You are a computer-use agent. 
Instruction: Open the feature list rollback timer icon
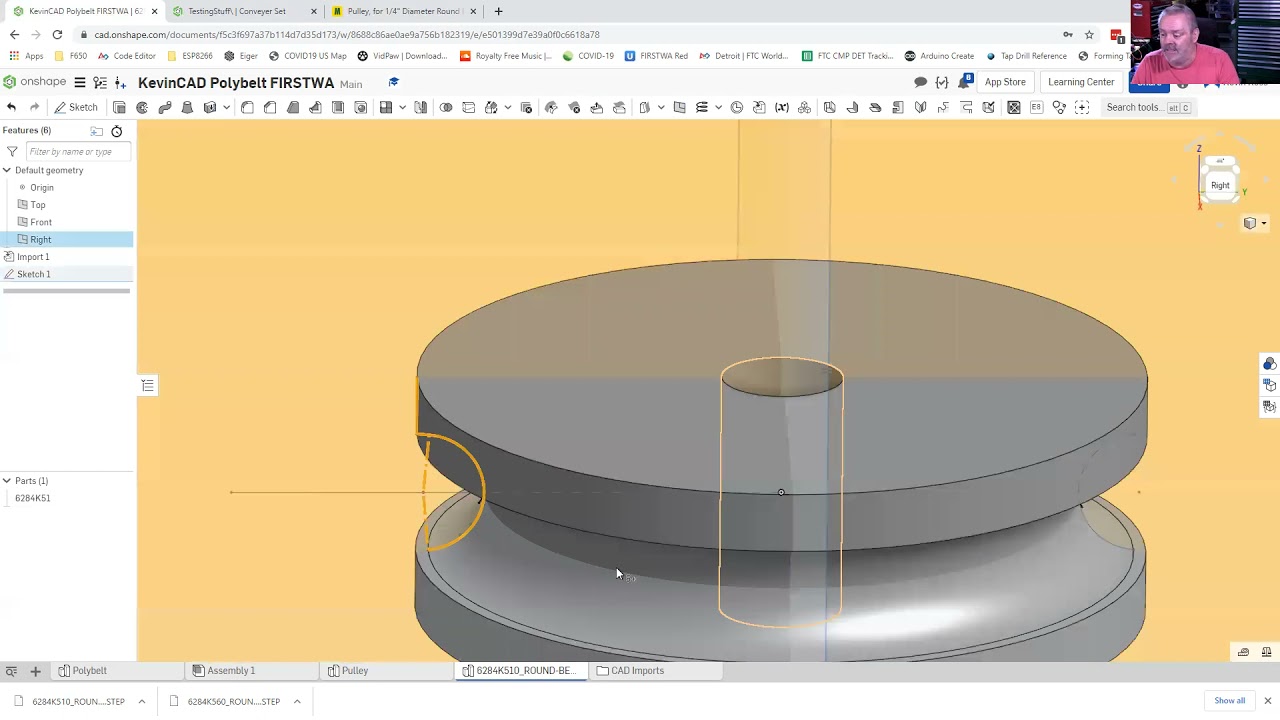tap(116, 131)
